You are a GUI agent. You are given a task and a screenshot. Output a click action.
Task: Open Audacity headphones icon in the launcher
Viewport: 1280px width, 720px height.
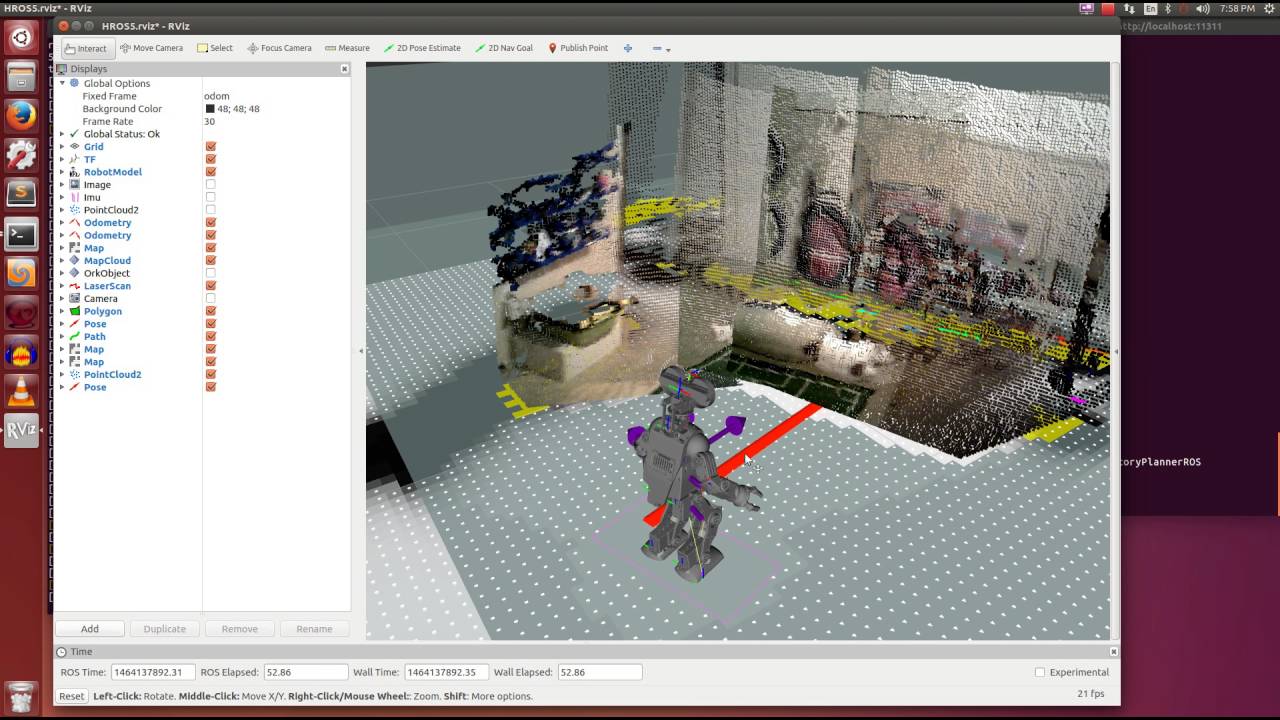(x=21, y=352)
